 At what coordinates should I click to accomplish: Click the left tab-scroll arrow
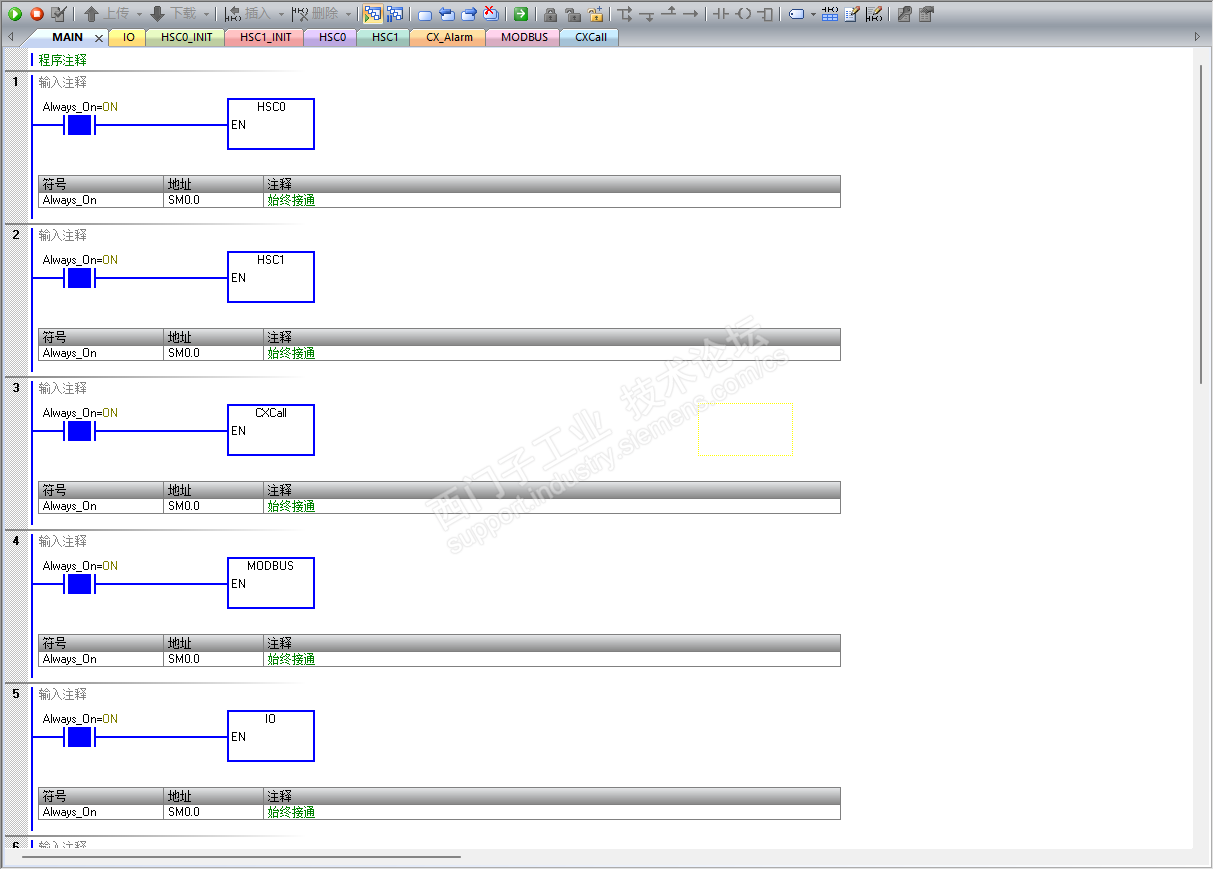click(x=10, y=37)
